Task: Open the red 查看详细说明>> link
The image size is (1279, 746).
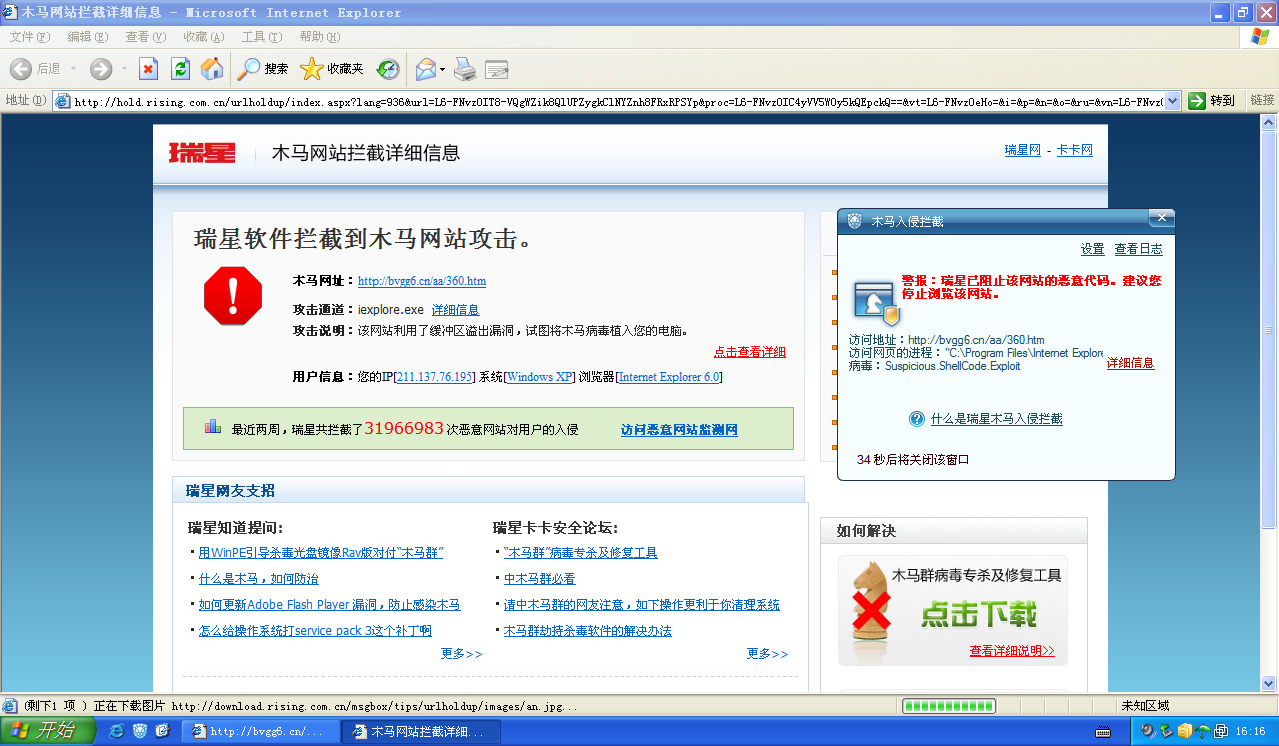Action: 1012,651
